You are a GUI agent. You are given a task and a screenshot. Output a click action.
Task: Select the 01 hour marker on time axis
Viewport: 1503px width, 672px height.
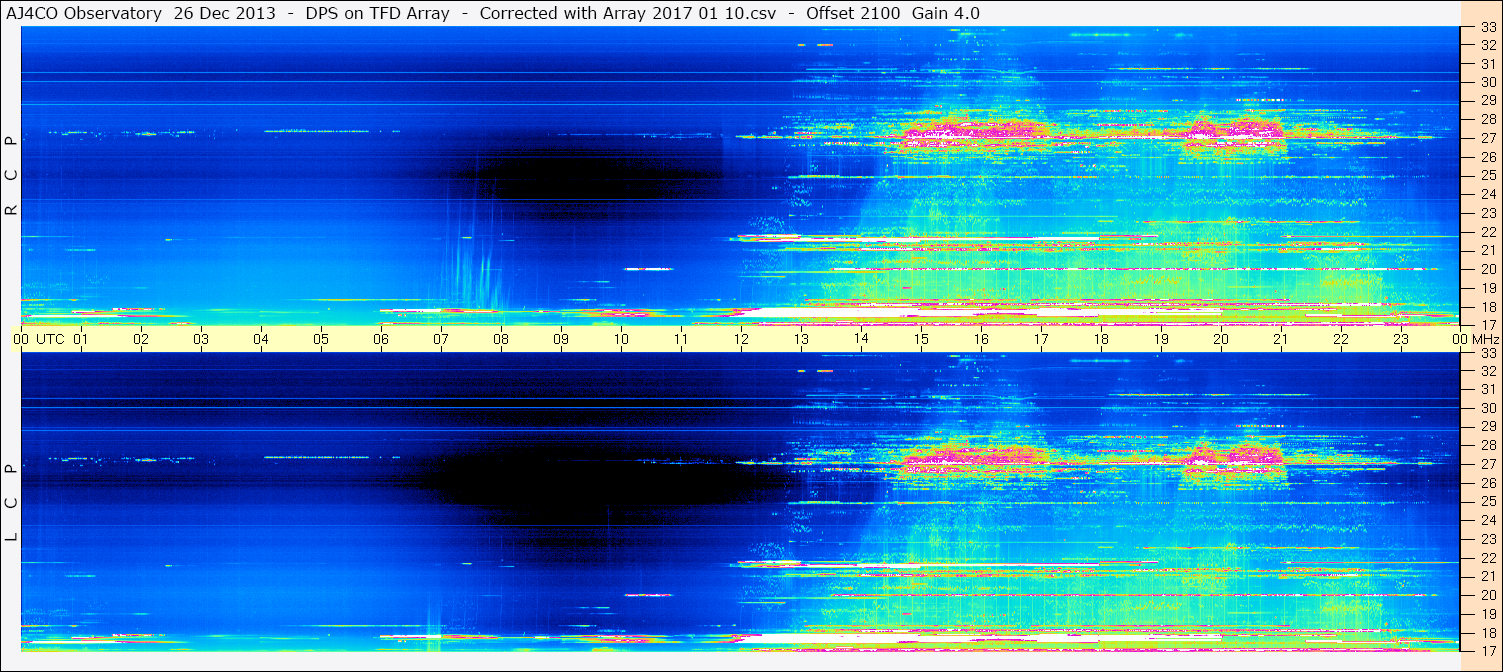coord(81,339)
